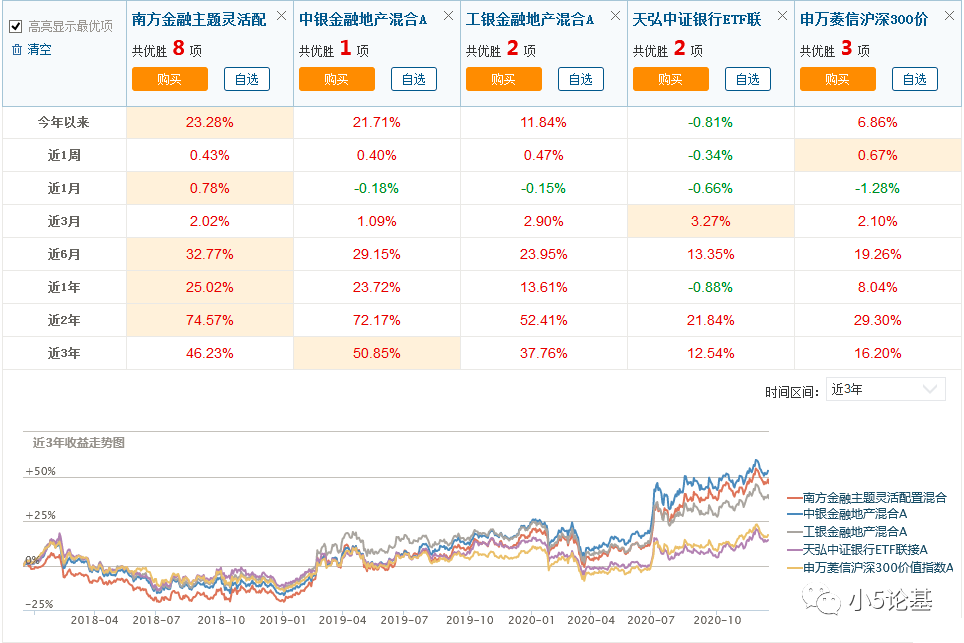Close the 天弘中证银行ETF联 comparison column
This screenshot has width=964, height=643.
tap(782, 17)
